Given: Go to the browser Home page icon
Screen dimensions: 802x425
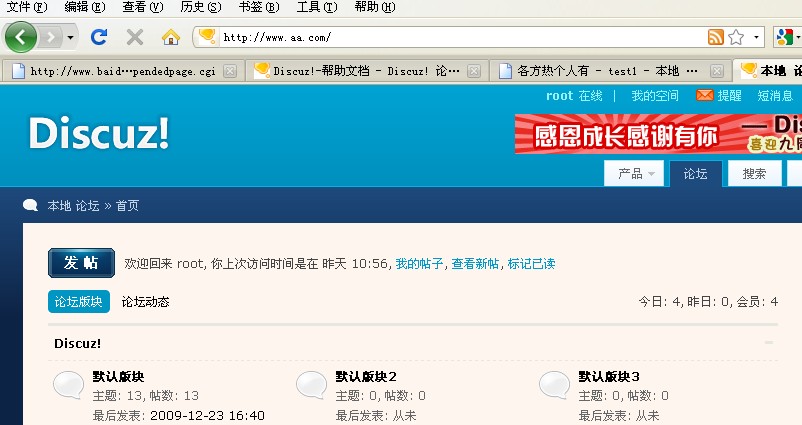Looking at the screenshot, I should point(171,37).
